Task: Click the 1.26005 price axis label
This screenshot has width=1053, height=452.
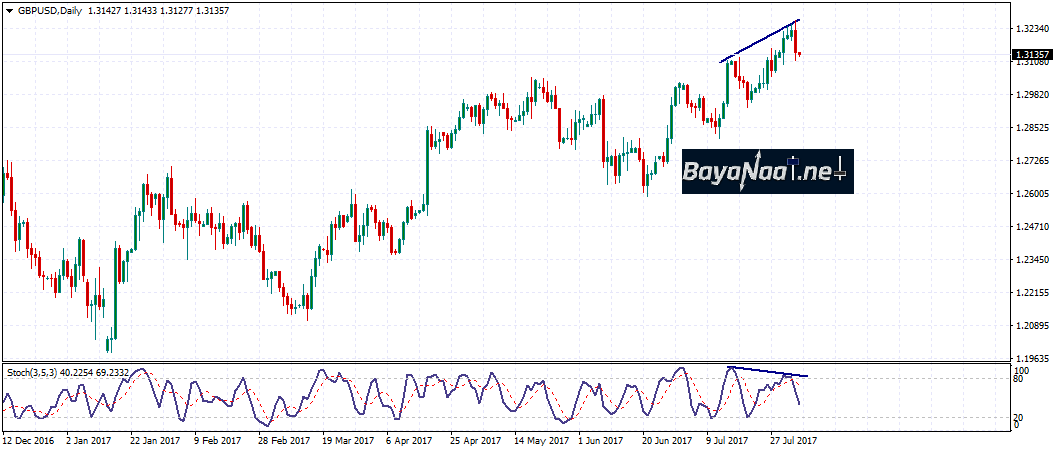Action: [1029, 194]
